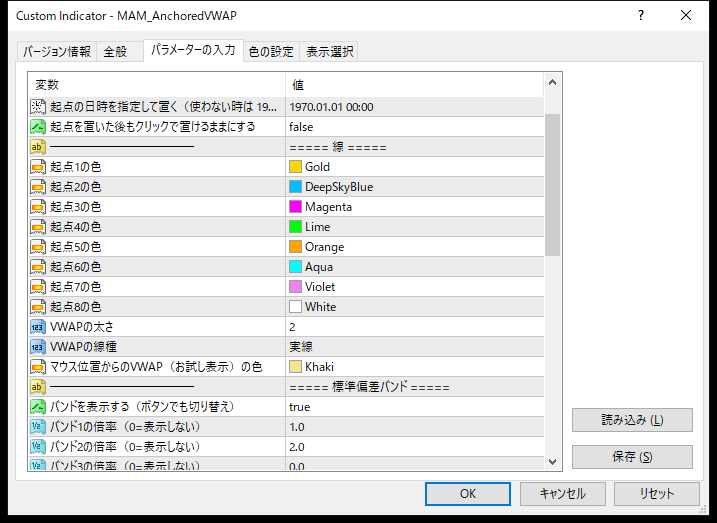Screen dimensions: 717x523
Task: Click the scrollbar down arrow
Action: click(x=552, y=461)
